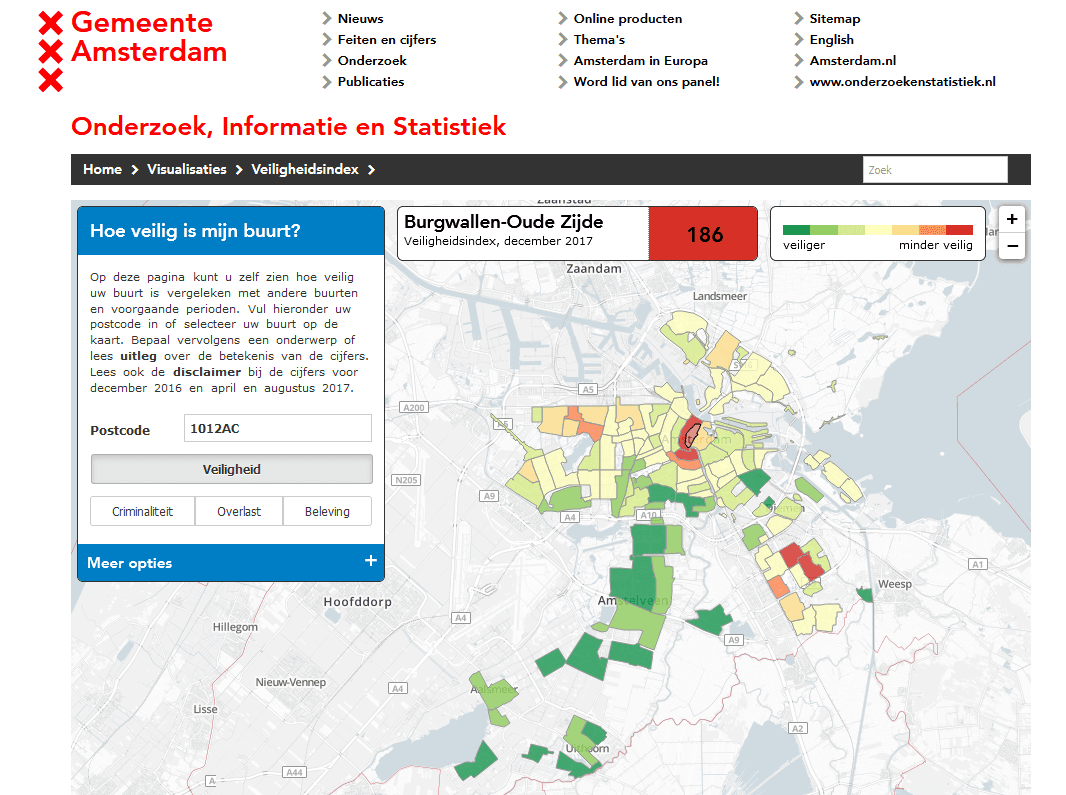Switch site to English

[x=831, y=40]
